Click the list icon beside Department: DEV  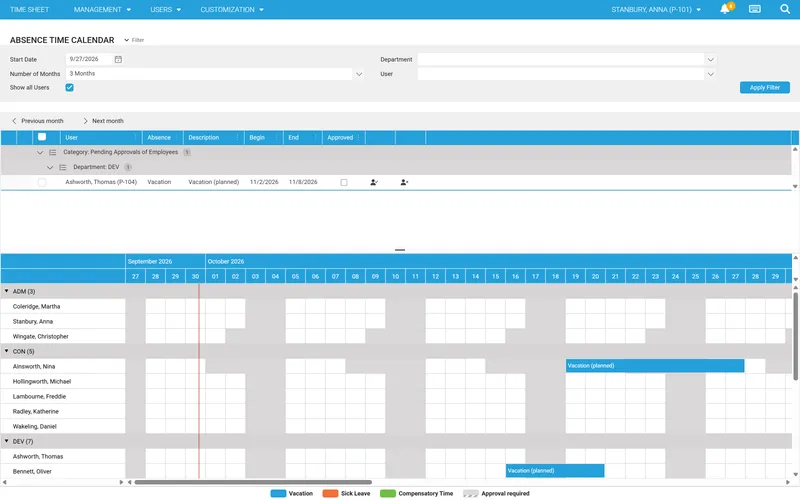pos(63,167)
